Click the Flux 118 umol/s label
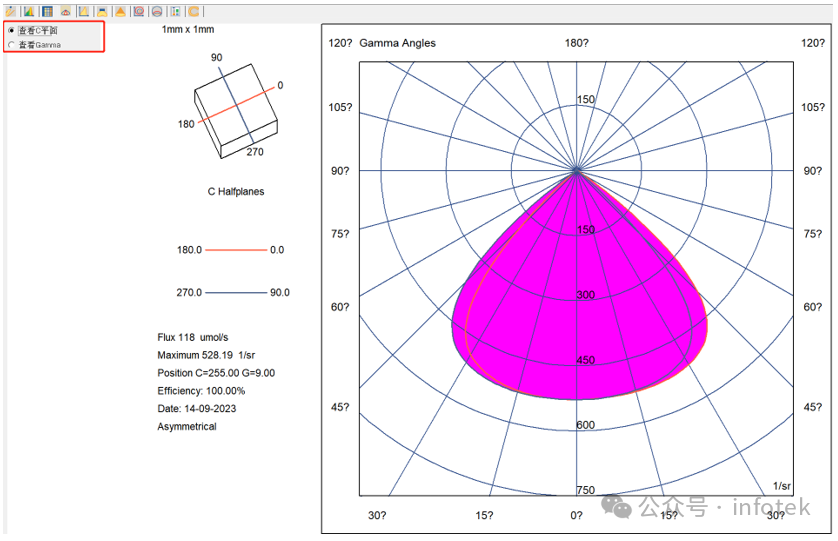This screenshot has width=838, height=541. [x=193, y=337]
